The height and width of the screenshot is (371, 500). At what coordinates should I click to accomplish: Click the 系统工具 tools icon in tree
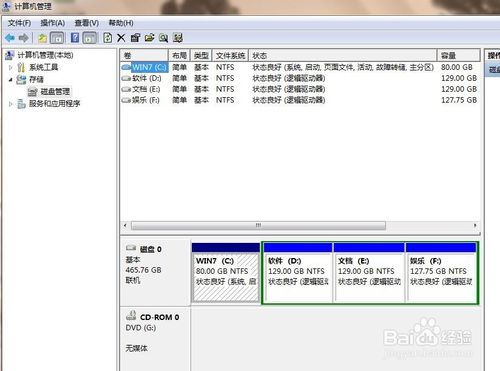click(x=21, y=67)
